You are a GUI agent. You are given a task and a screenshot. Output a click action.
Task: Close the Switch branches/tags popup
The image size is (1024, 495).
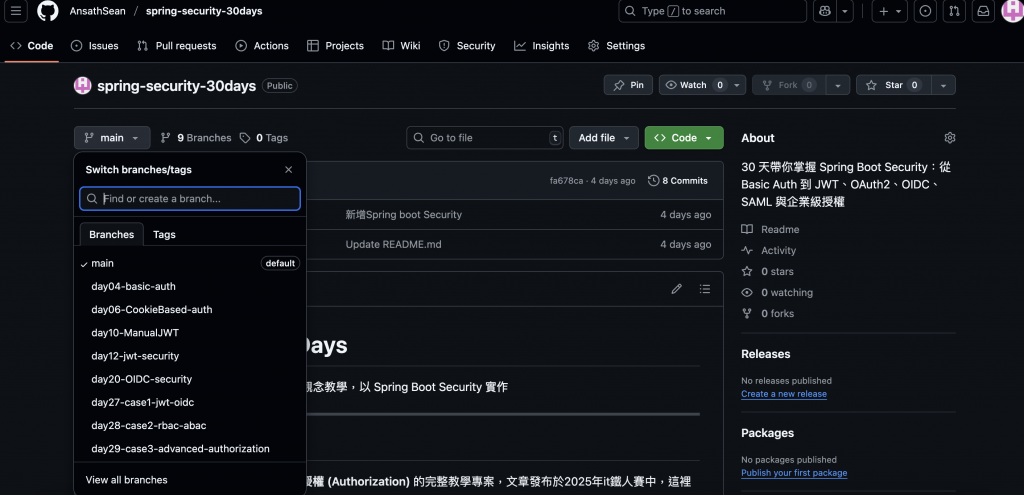click(289, 170)
